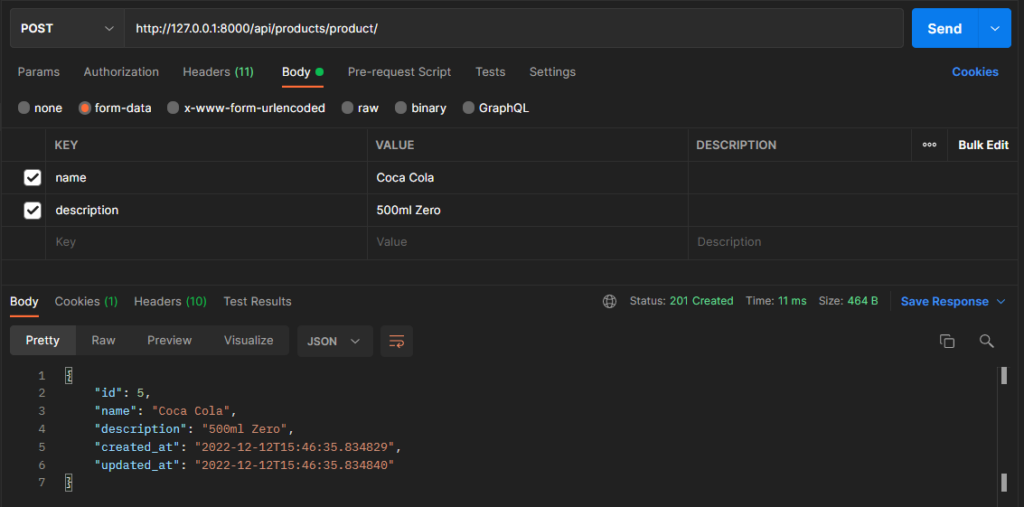Expand the Send button arrow options
This screenshot has width=1024, height=507.
[994, 29]
